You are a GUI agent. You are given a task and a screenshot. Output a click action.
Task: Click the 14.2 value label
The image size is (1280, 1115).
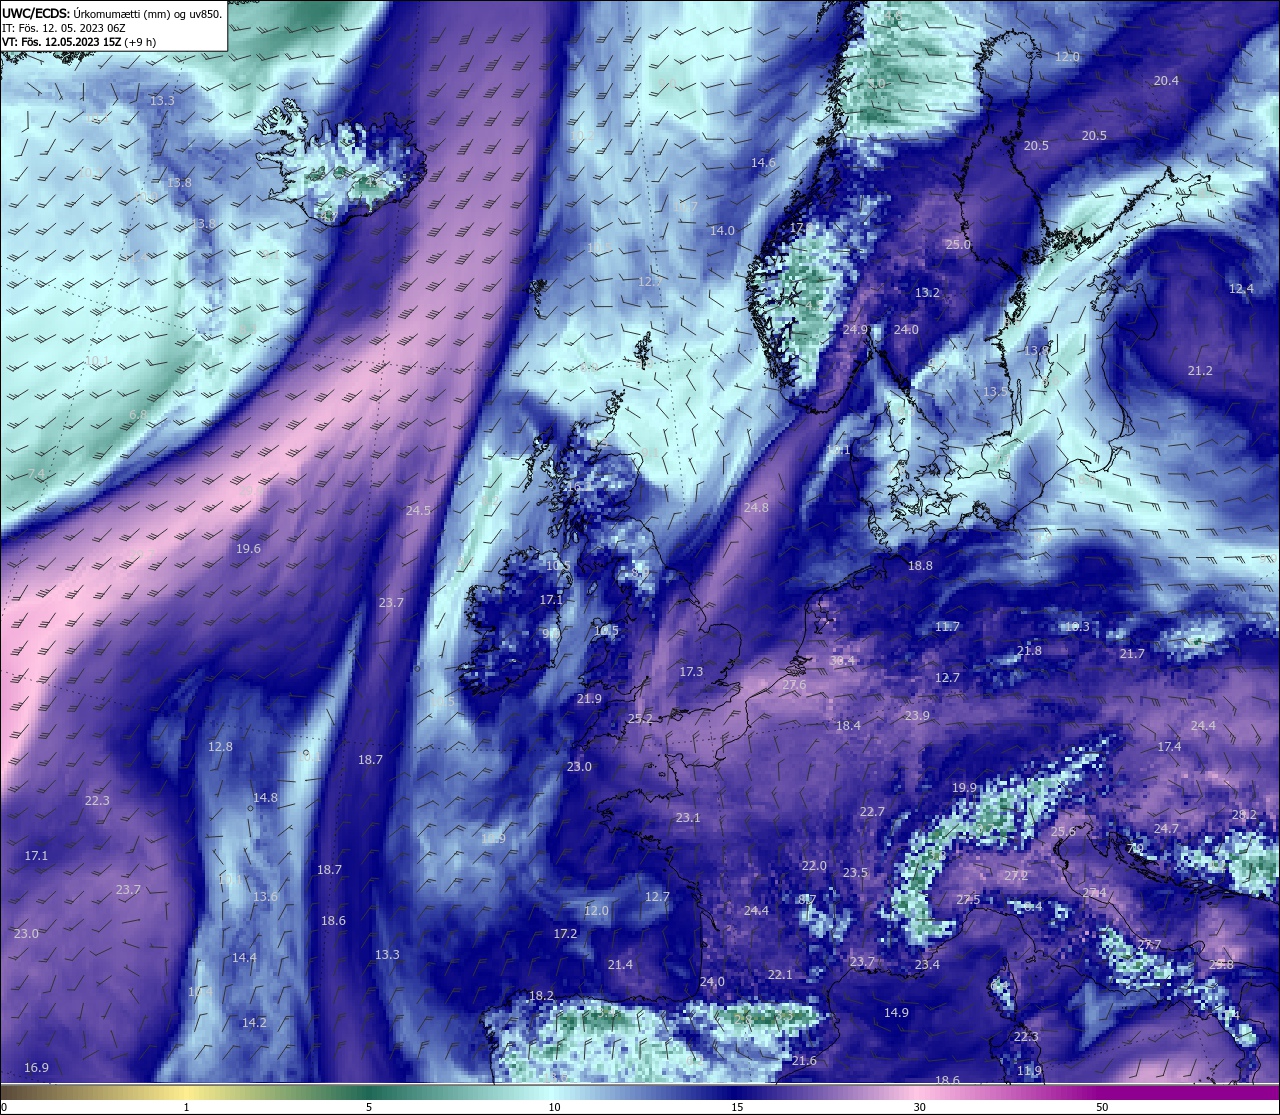click(254, 1023)
